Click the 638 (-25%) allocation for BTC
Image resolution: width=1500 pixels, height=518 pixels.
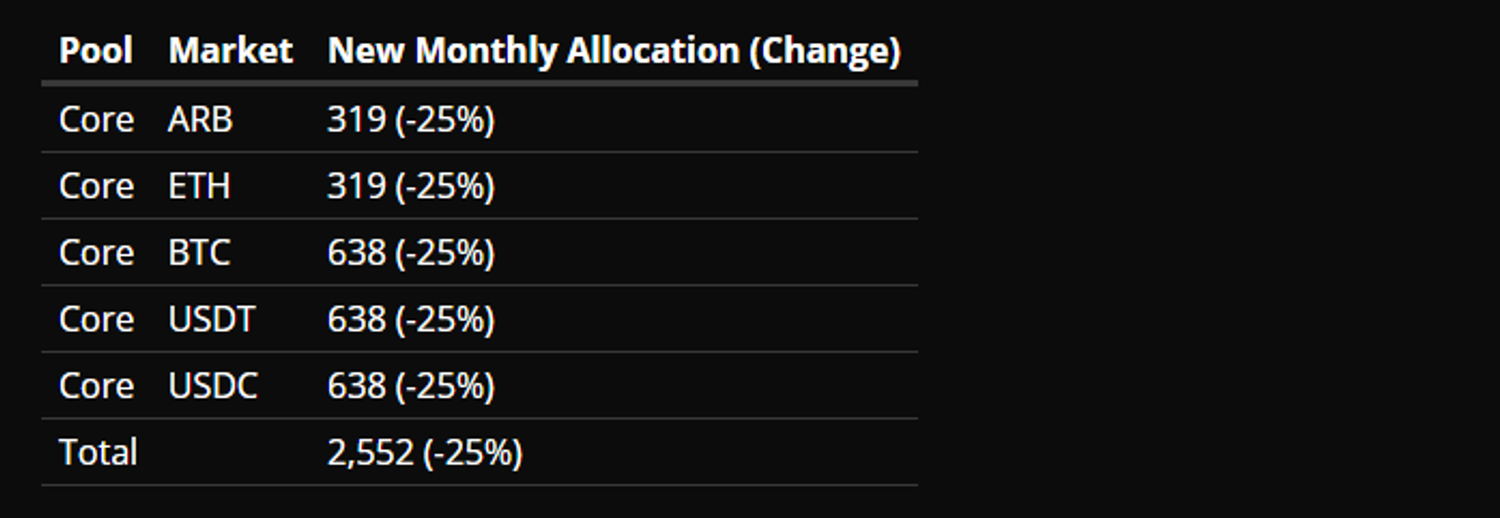(411, 253)
